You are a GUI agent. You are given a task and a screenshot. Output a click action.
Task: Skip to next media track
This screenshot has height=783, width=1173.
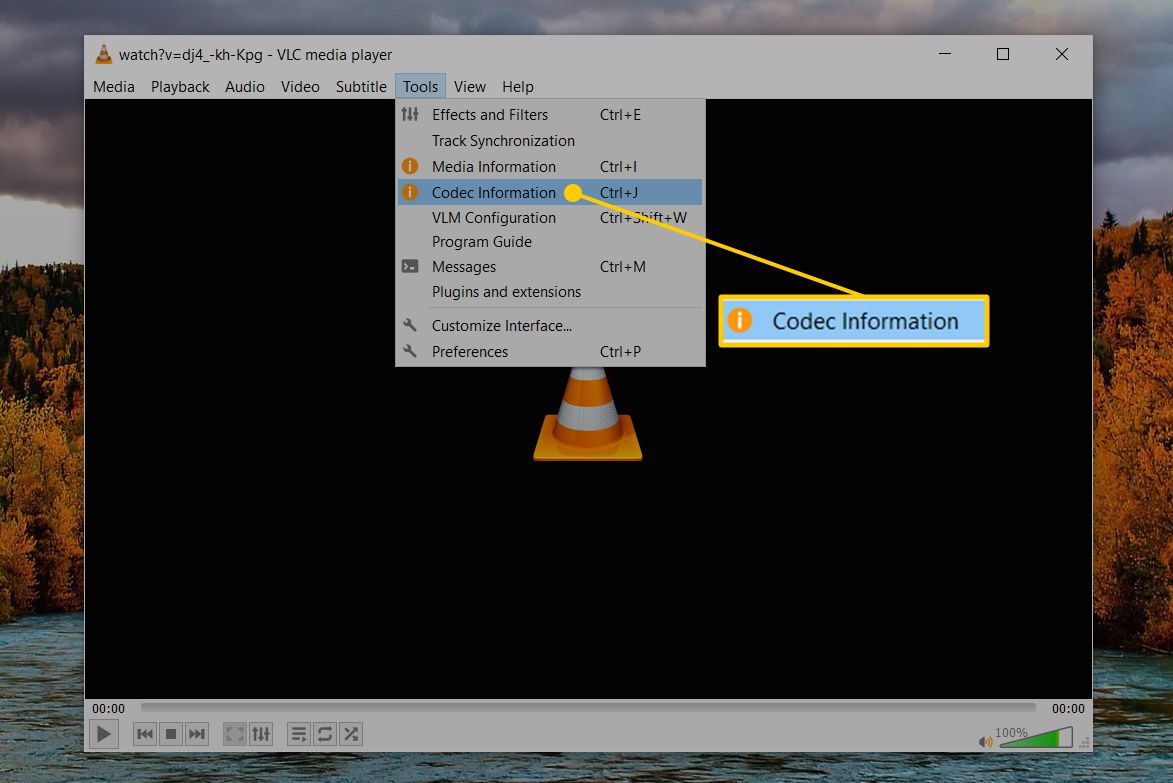(x=197, y=734)
